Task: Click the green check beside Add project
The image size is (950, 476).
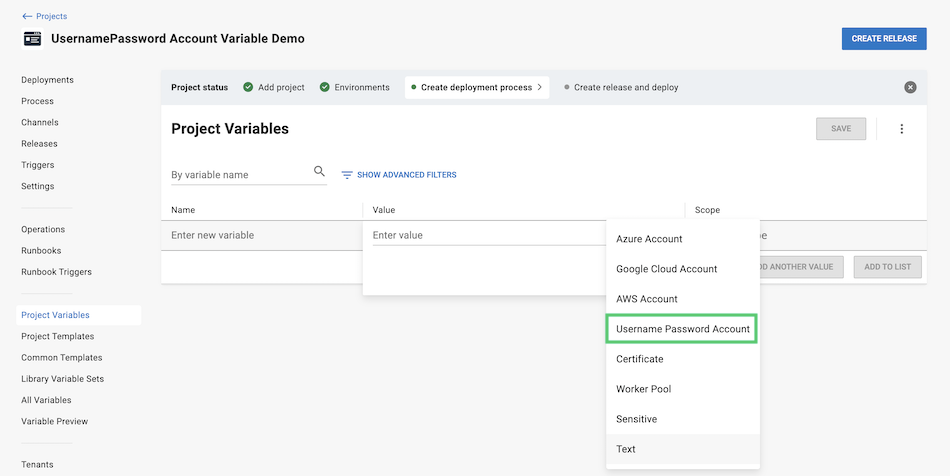Action: [x=248, y=87]
